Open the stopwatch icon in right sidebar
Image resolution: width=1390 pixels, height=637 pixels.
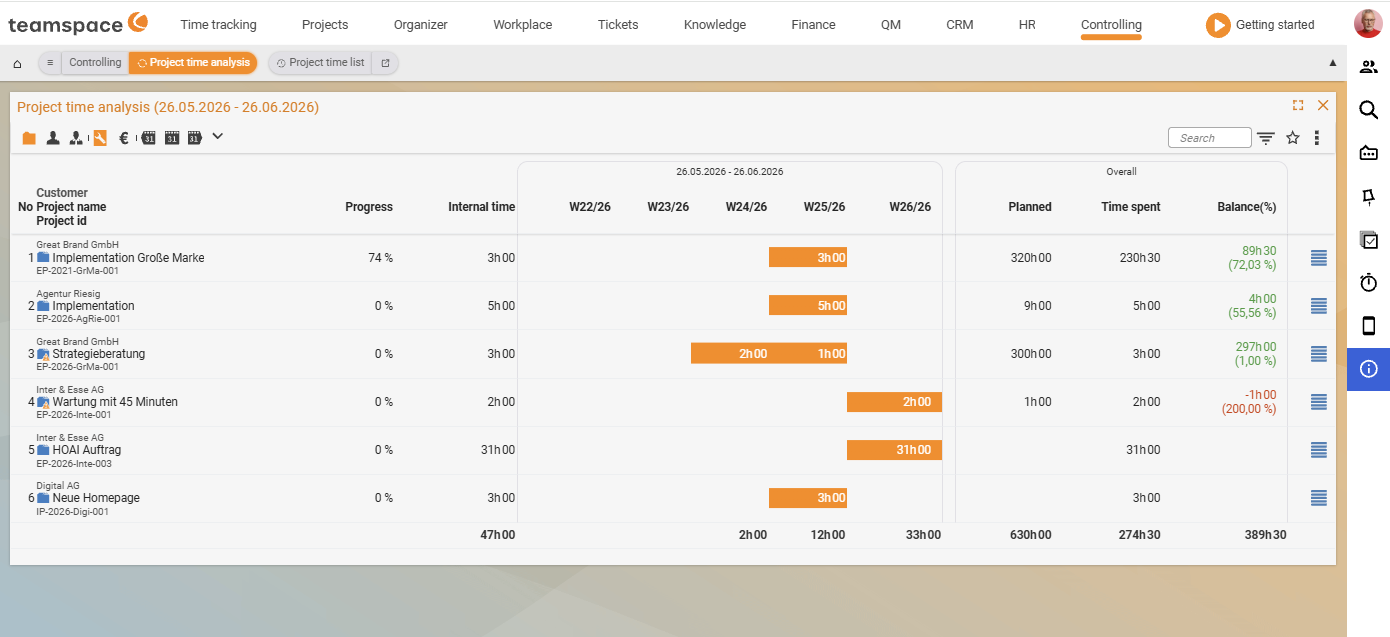[x=1369, y=283]
